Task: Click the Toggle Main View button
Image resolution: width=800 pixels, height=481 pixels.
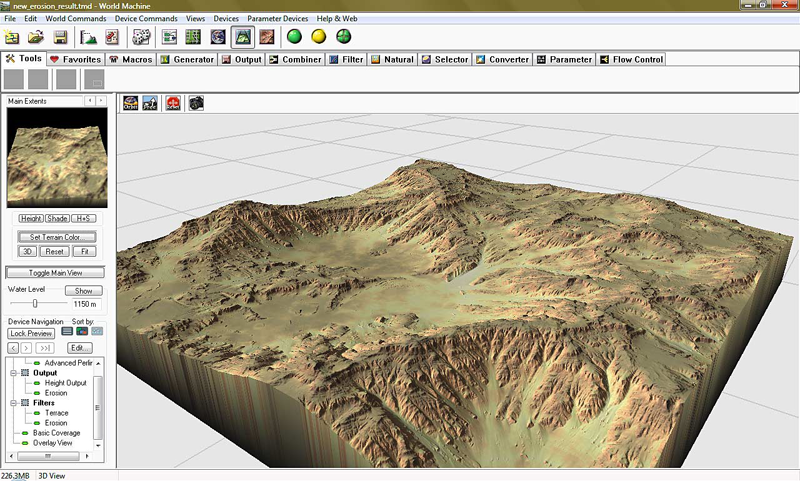Action: (x=55, y=273)
